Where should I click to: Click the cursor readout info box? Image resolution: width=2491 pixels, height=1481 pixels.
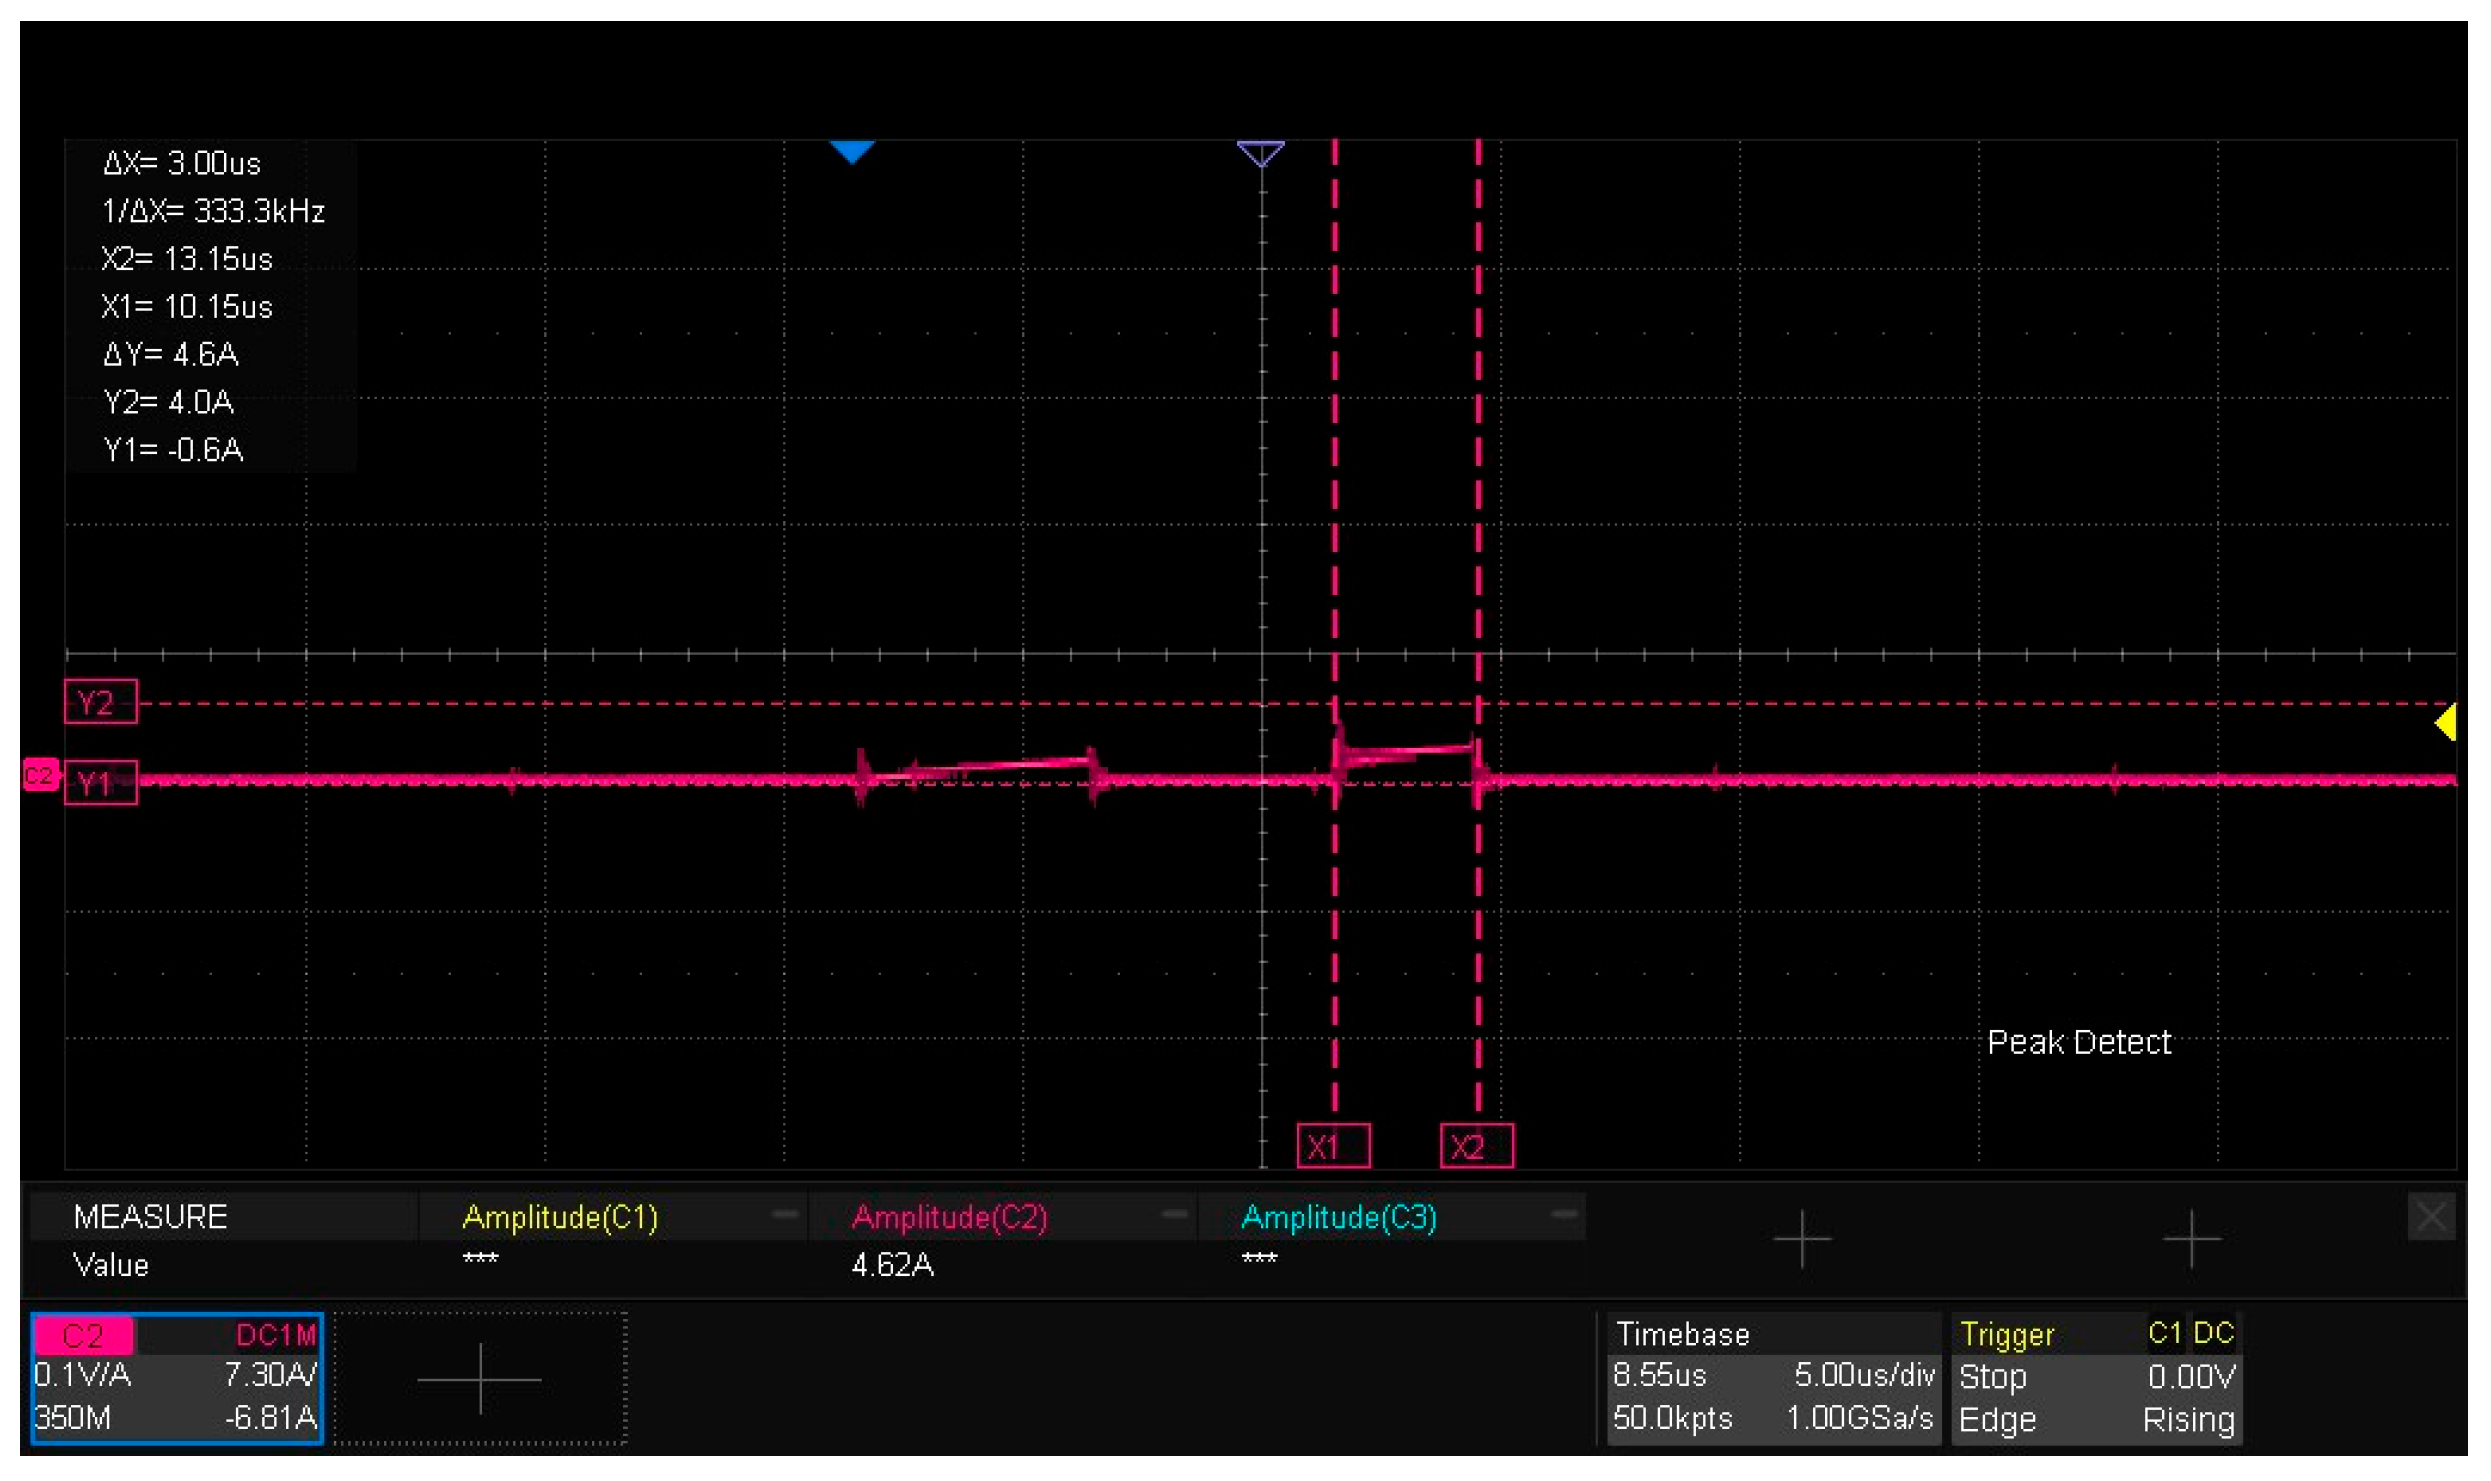tap(212, 306)
